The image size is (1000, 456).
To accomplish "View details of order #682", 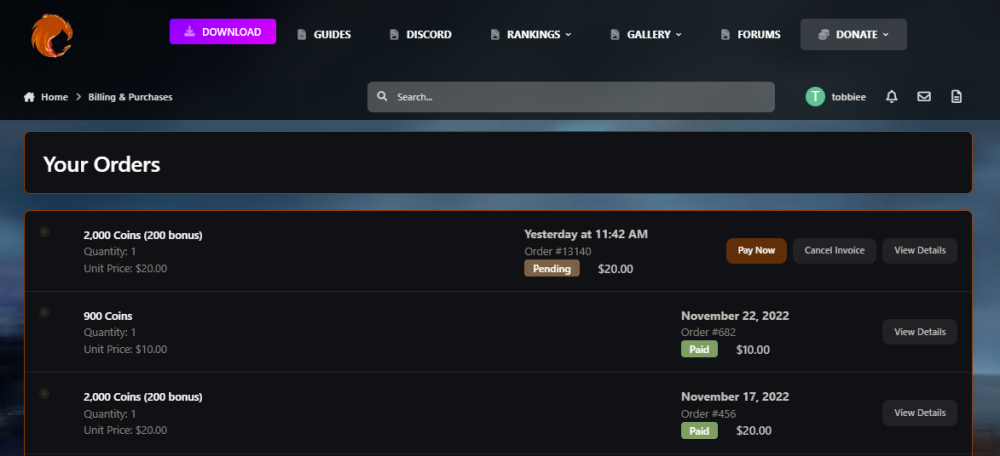I will tap(920, 332).
